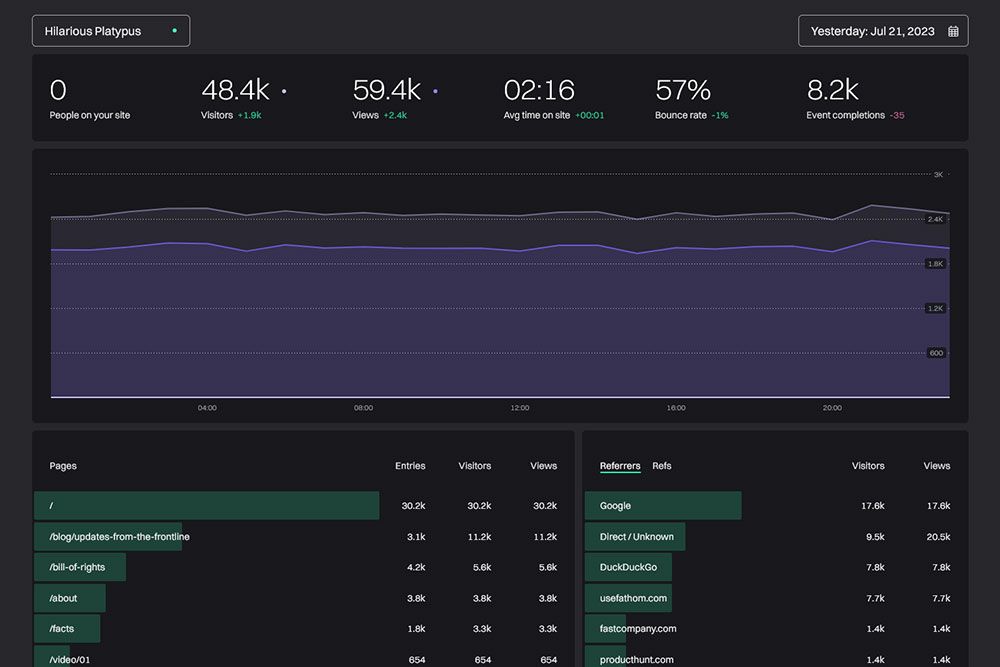The width and height of the screenshot is (1000, 667).
Task: Toggle the Views series purple dot
Action: 435,91
